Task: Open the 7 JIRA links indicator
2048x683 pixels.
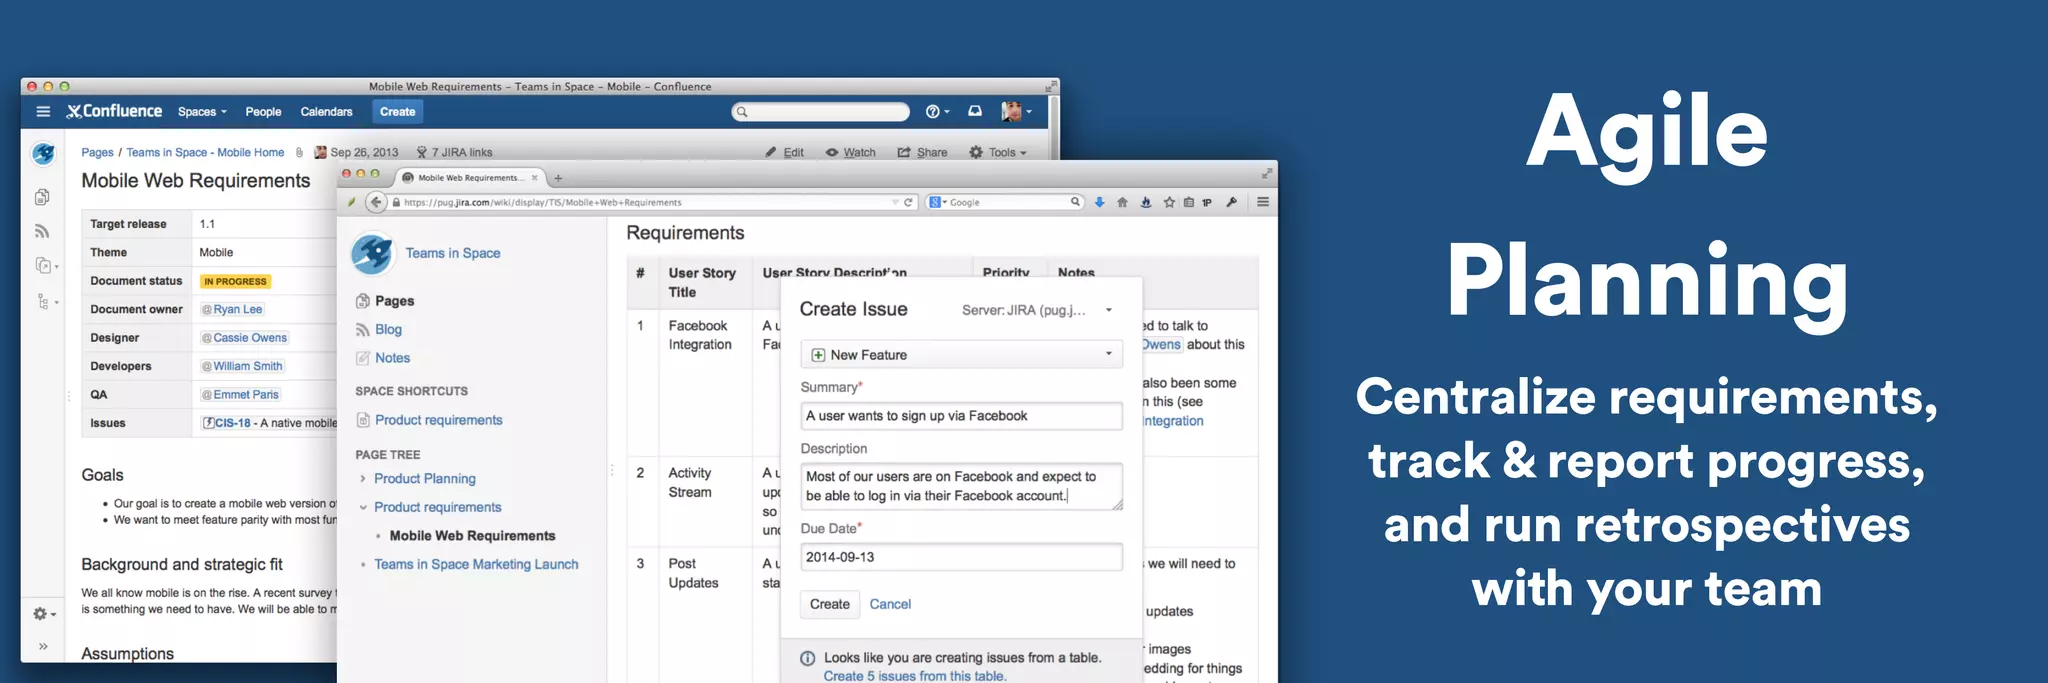Action: [455, 153]
